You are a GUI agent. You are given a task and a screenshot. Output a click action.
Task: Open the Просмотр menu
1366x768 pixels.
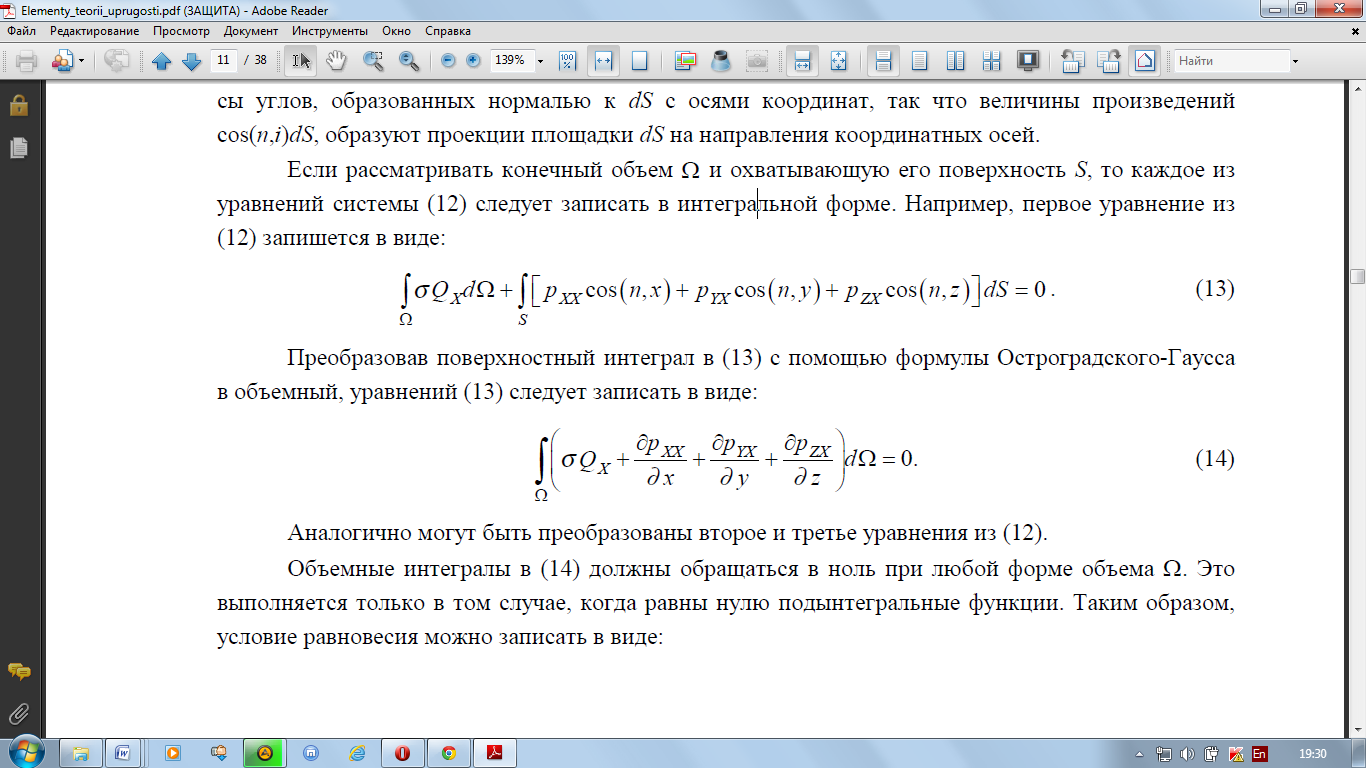[x=181, y=31]
